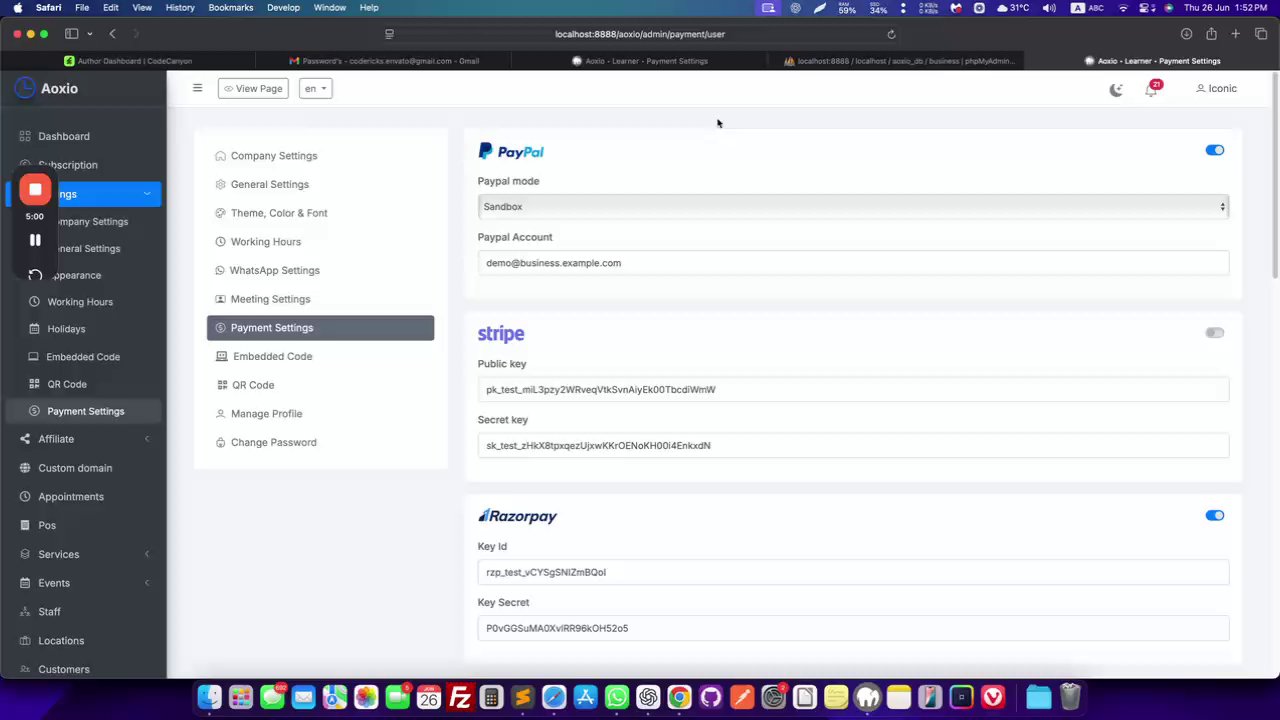Open the Safari share icon
The image size is (1280, 720).
(x=1211, y=34)
